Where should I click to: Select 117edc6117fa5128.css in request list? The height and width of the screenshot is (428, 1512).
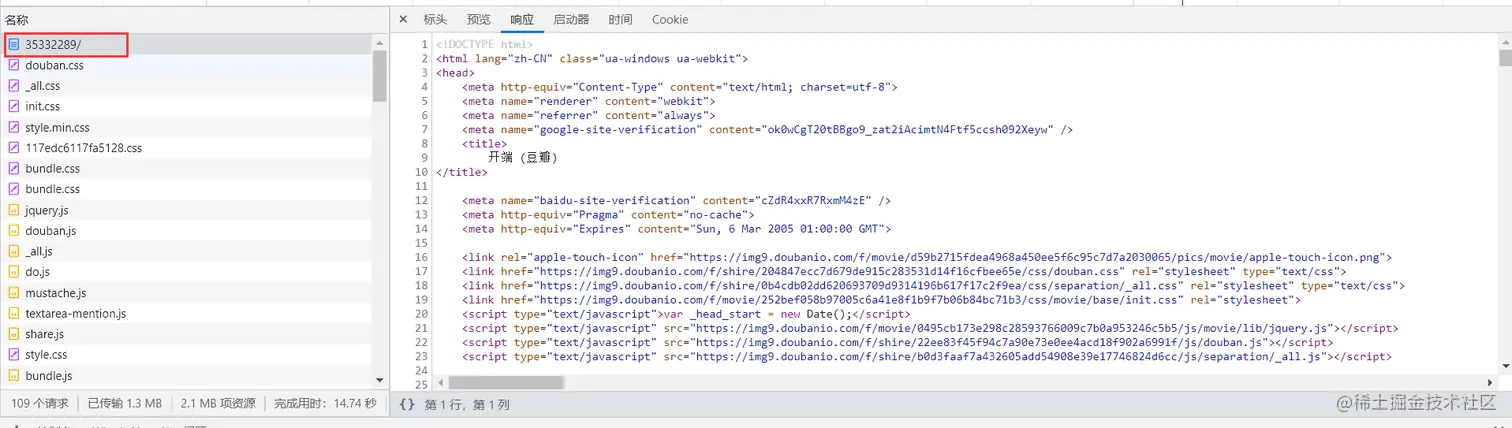[x=84, y=148]
